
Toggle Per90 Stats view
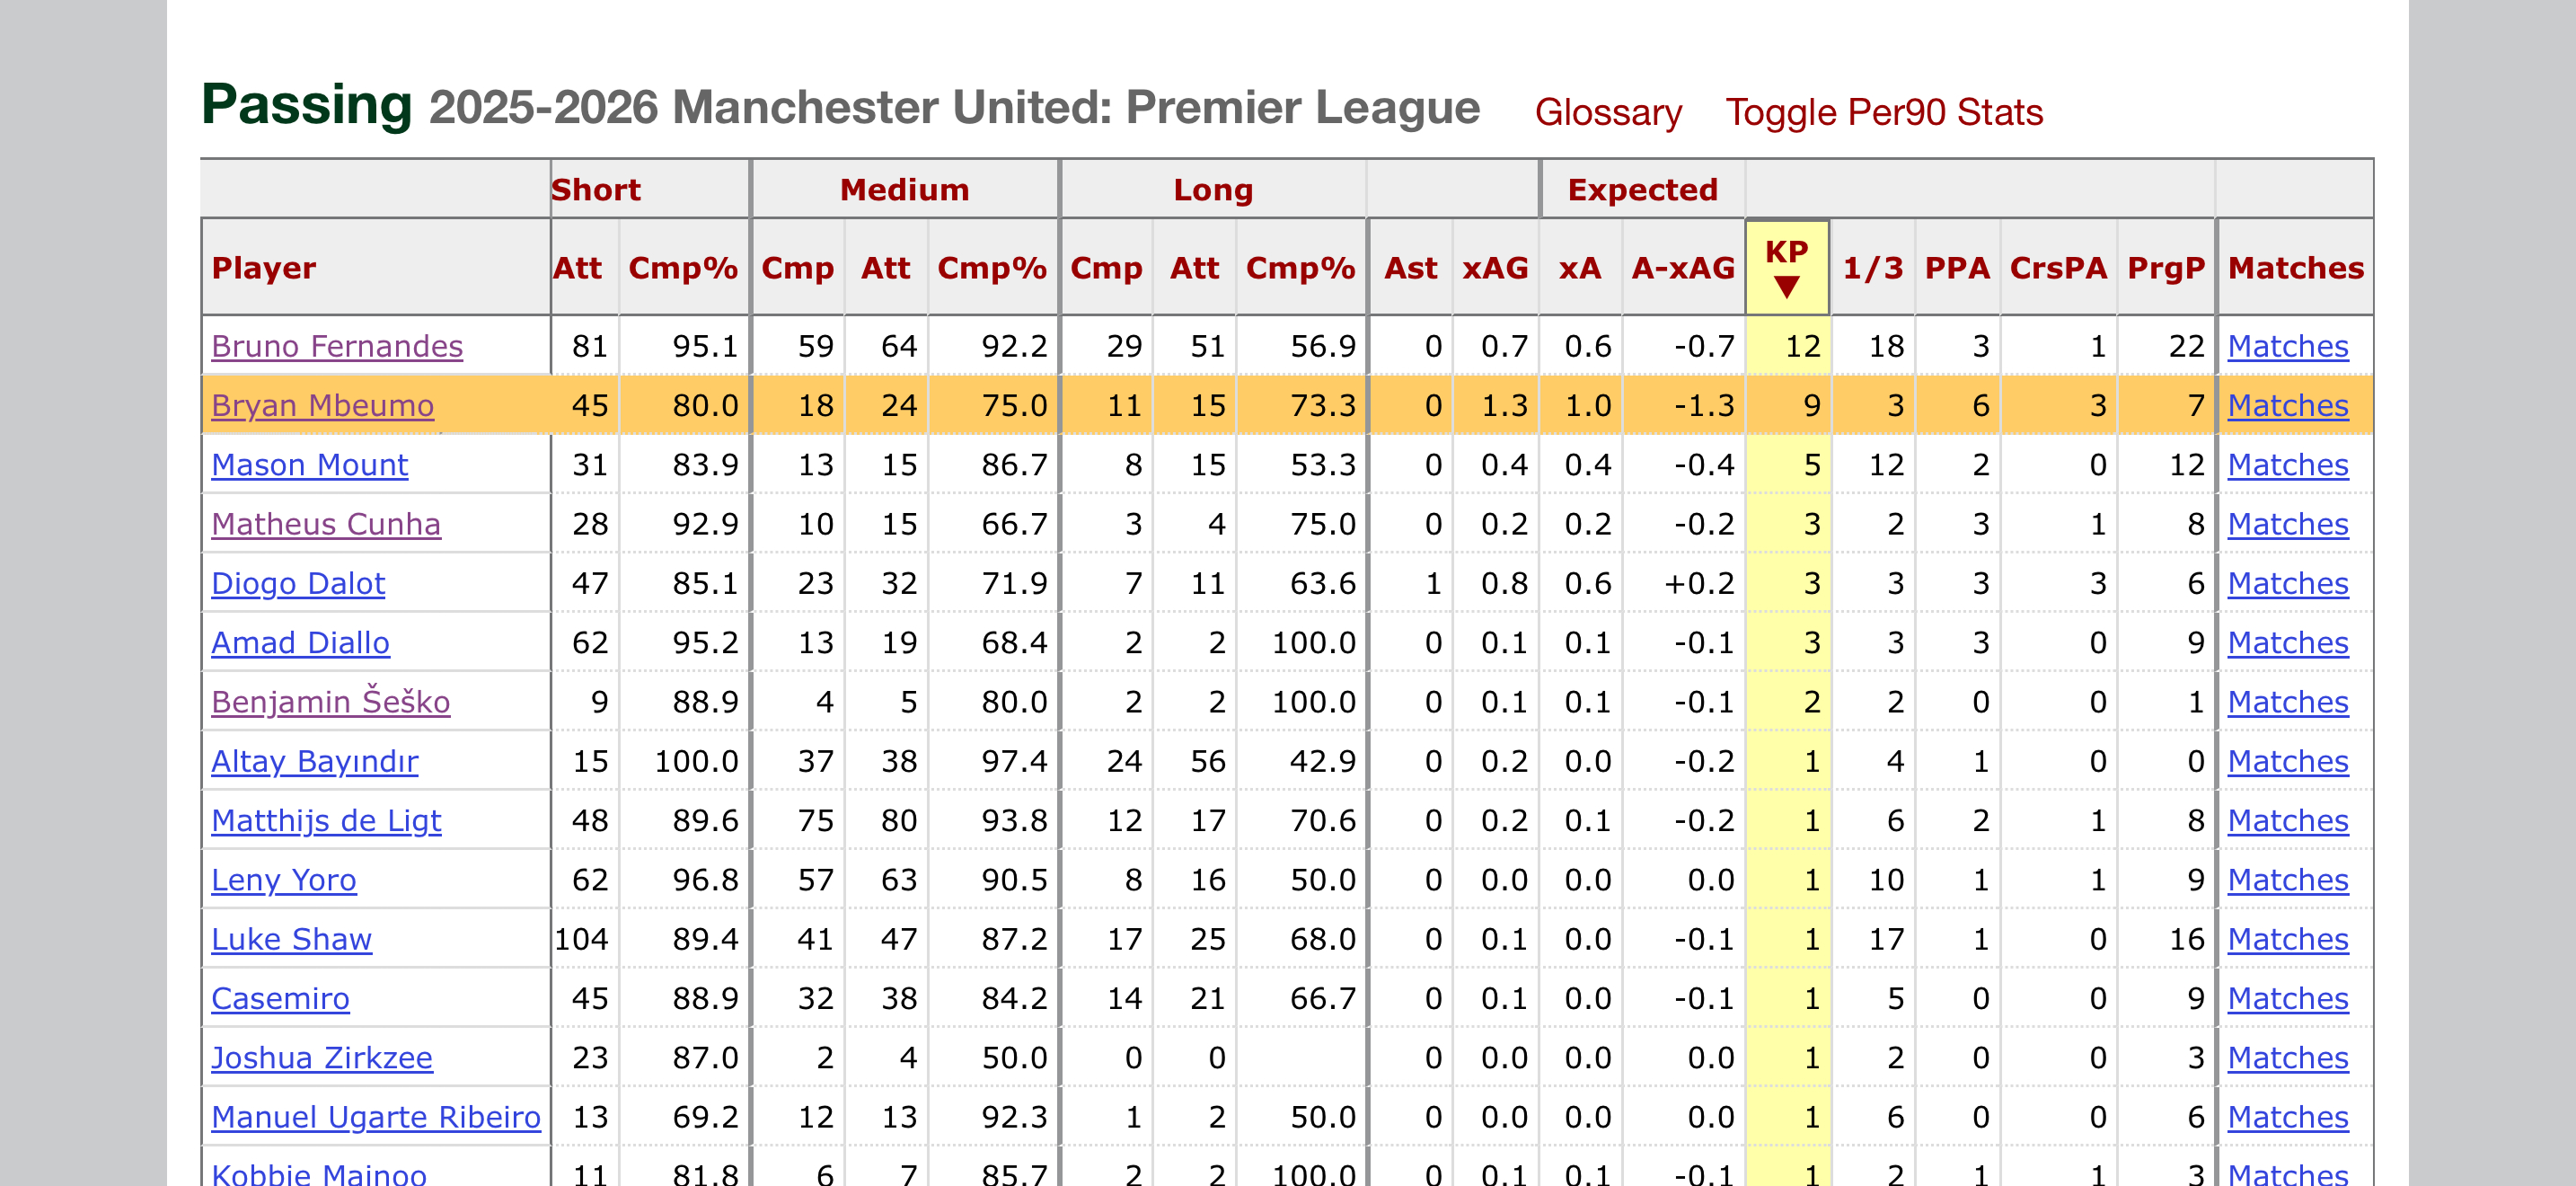pos(1884,112)
